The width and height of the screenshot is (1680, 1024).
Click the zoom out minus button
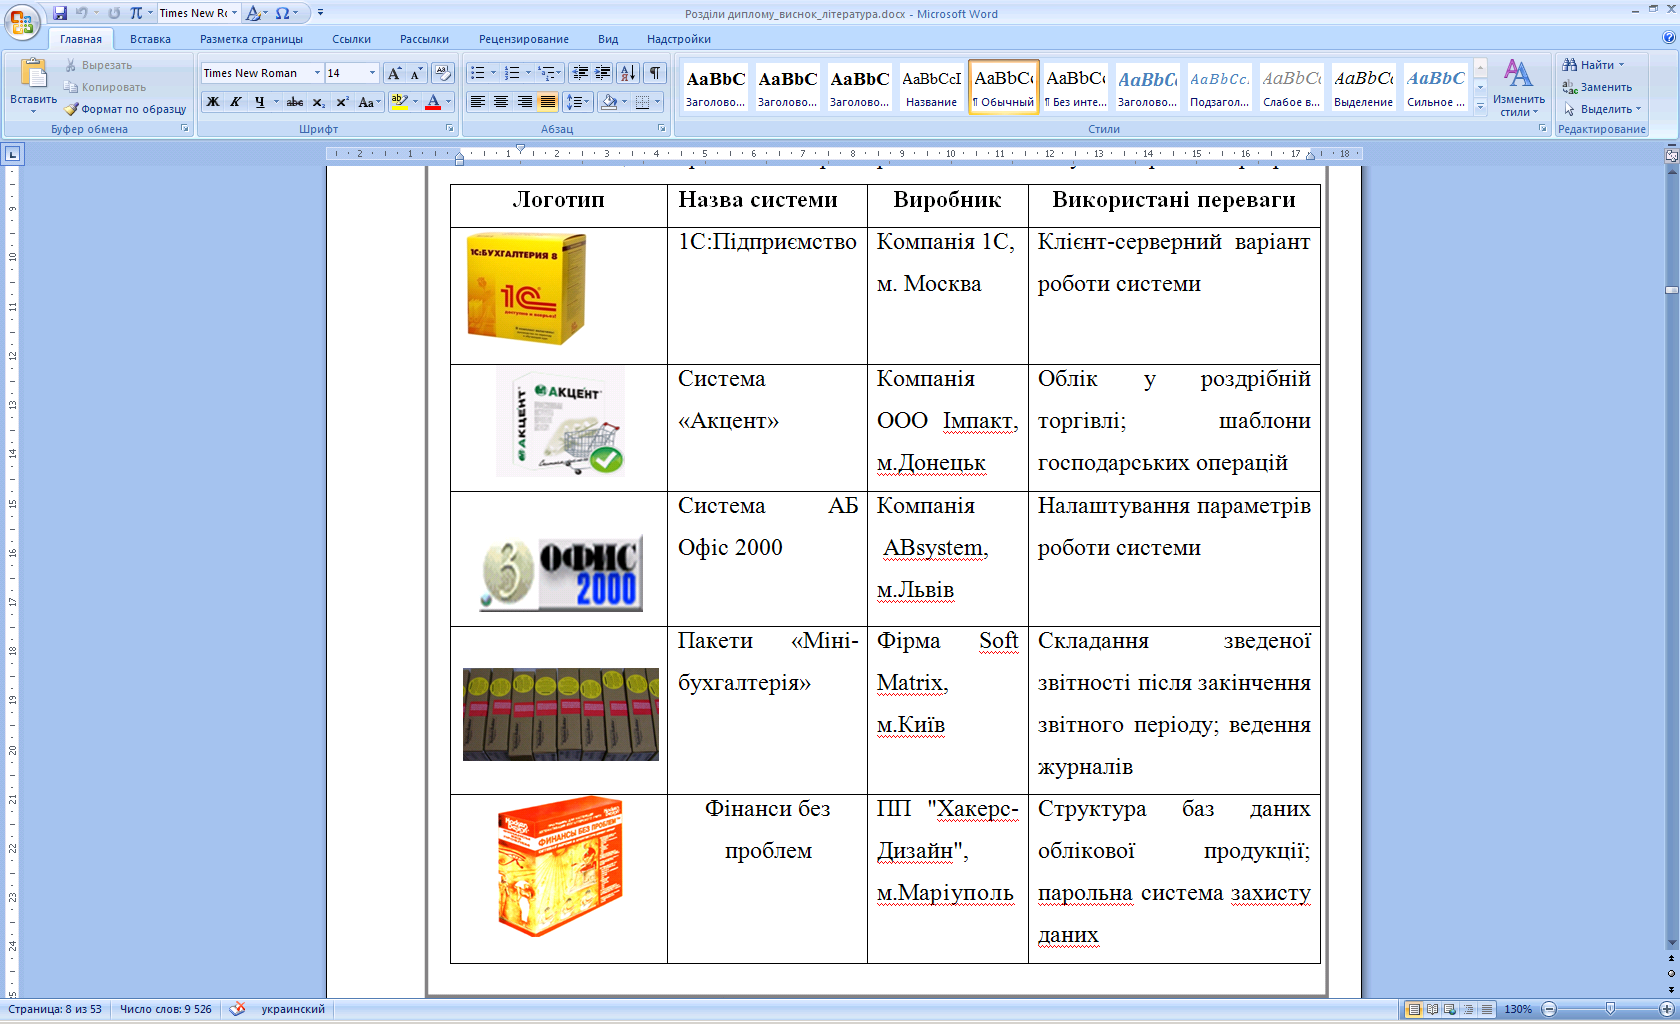1549,1009
